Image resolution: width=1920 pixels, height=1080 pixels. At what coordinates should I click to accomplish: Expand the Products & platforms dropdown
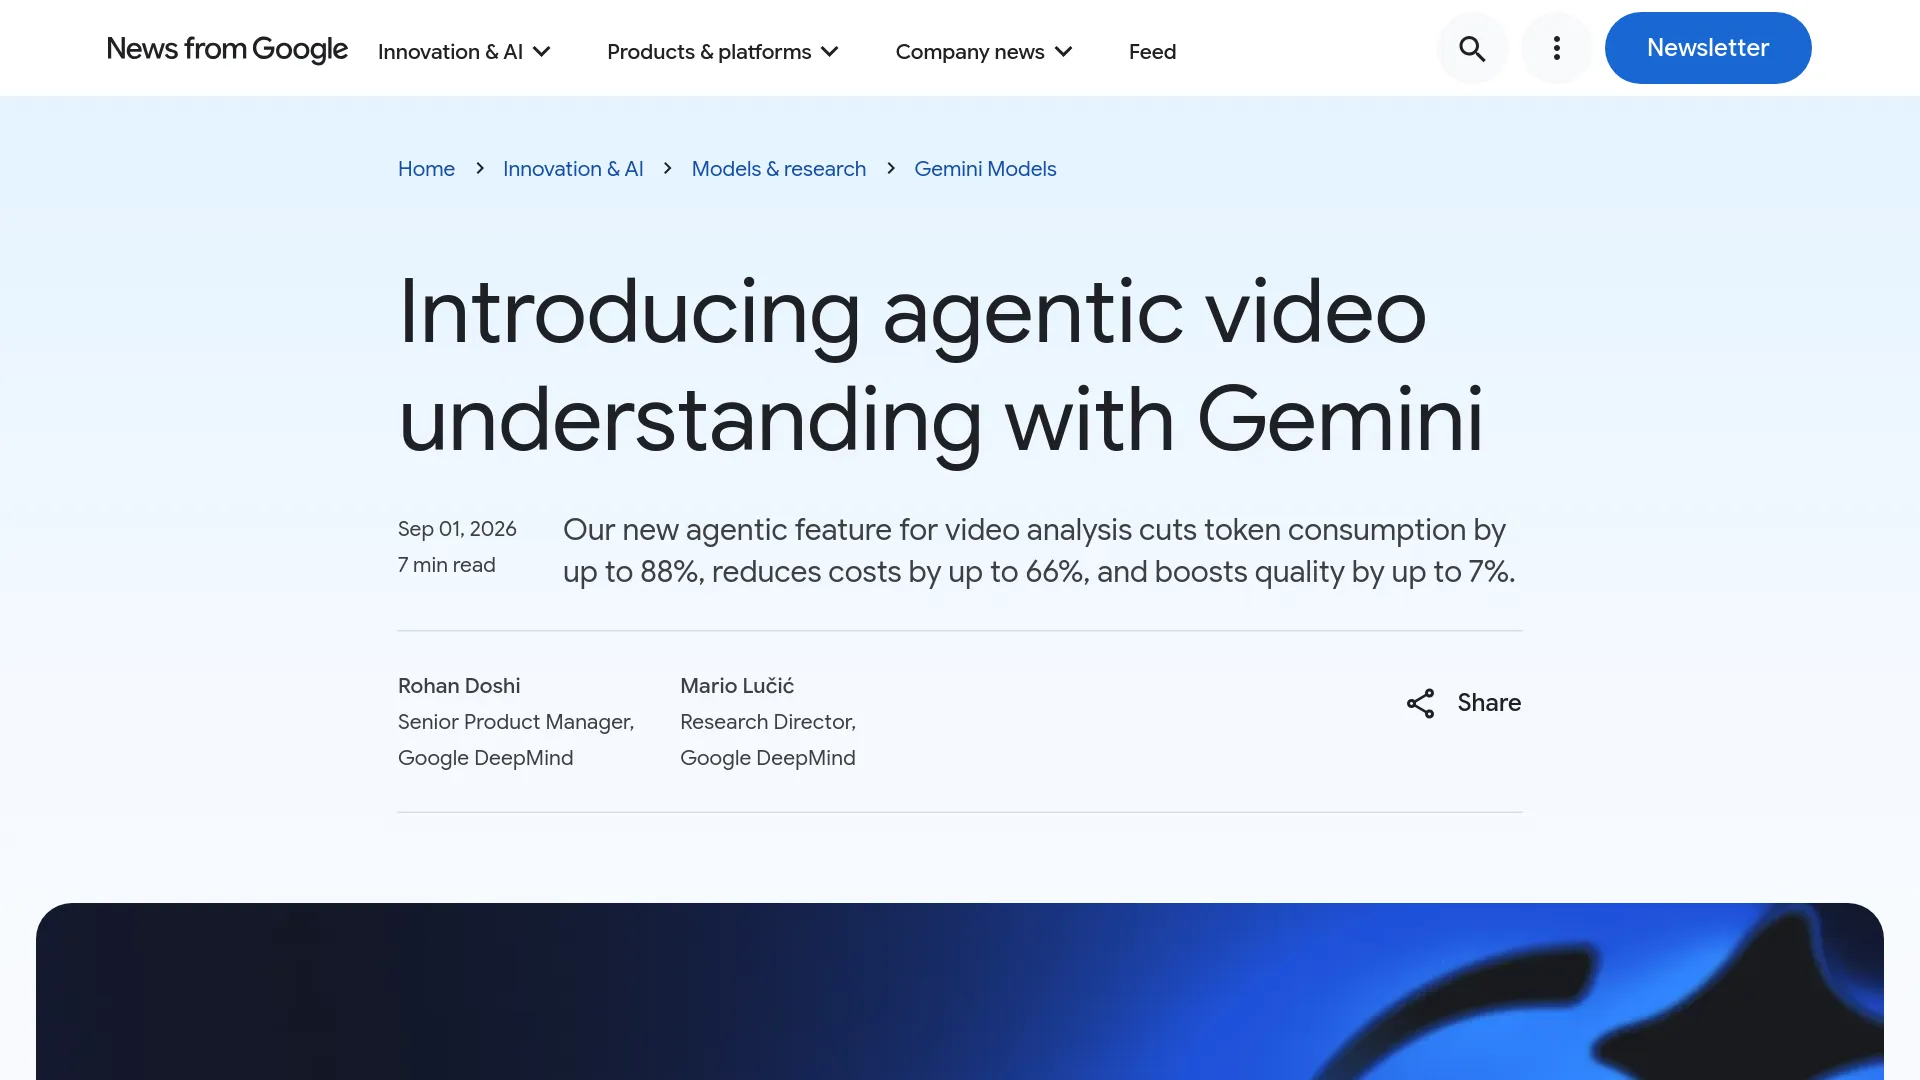pyautogui.click(x=723, y=52)
